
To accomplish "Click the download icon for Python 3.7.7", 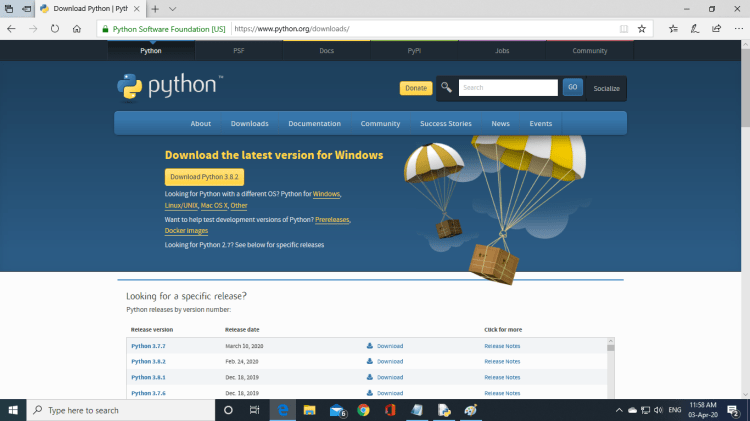I will [x=370, y=345].
